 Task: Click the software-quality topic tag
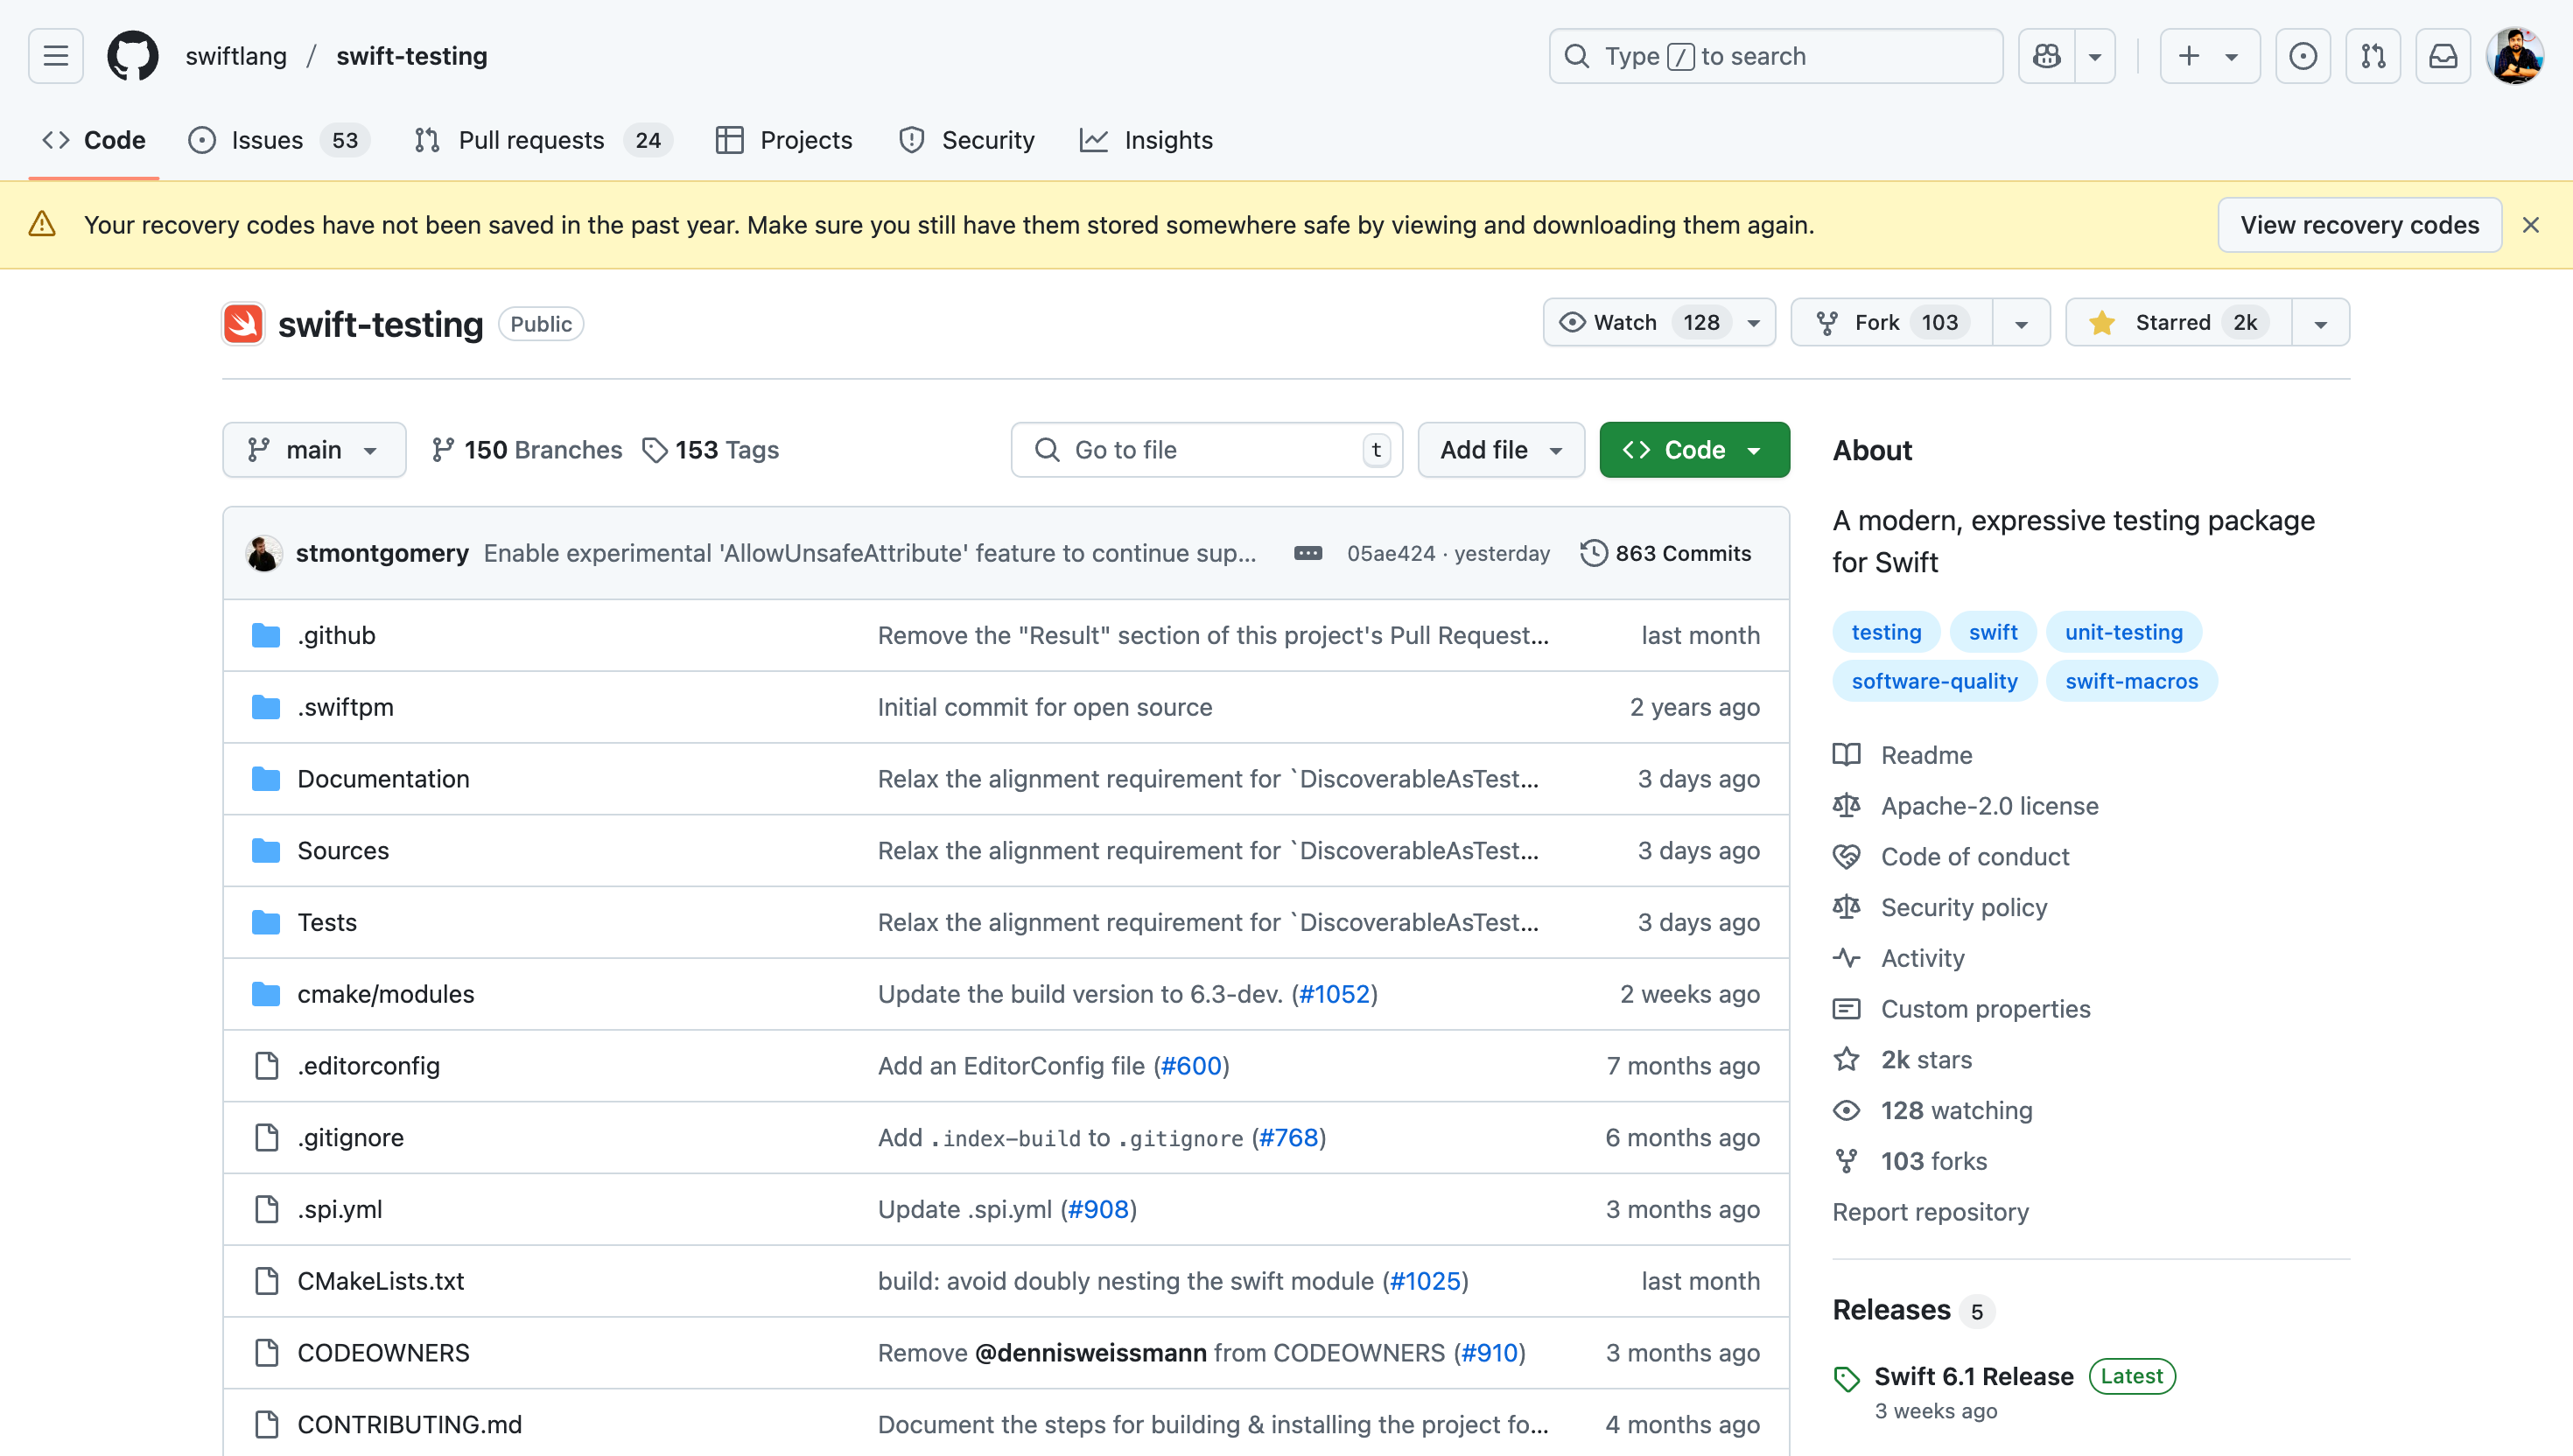pos(1934,681)
